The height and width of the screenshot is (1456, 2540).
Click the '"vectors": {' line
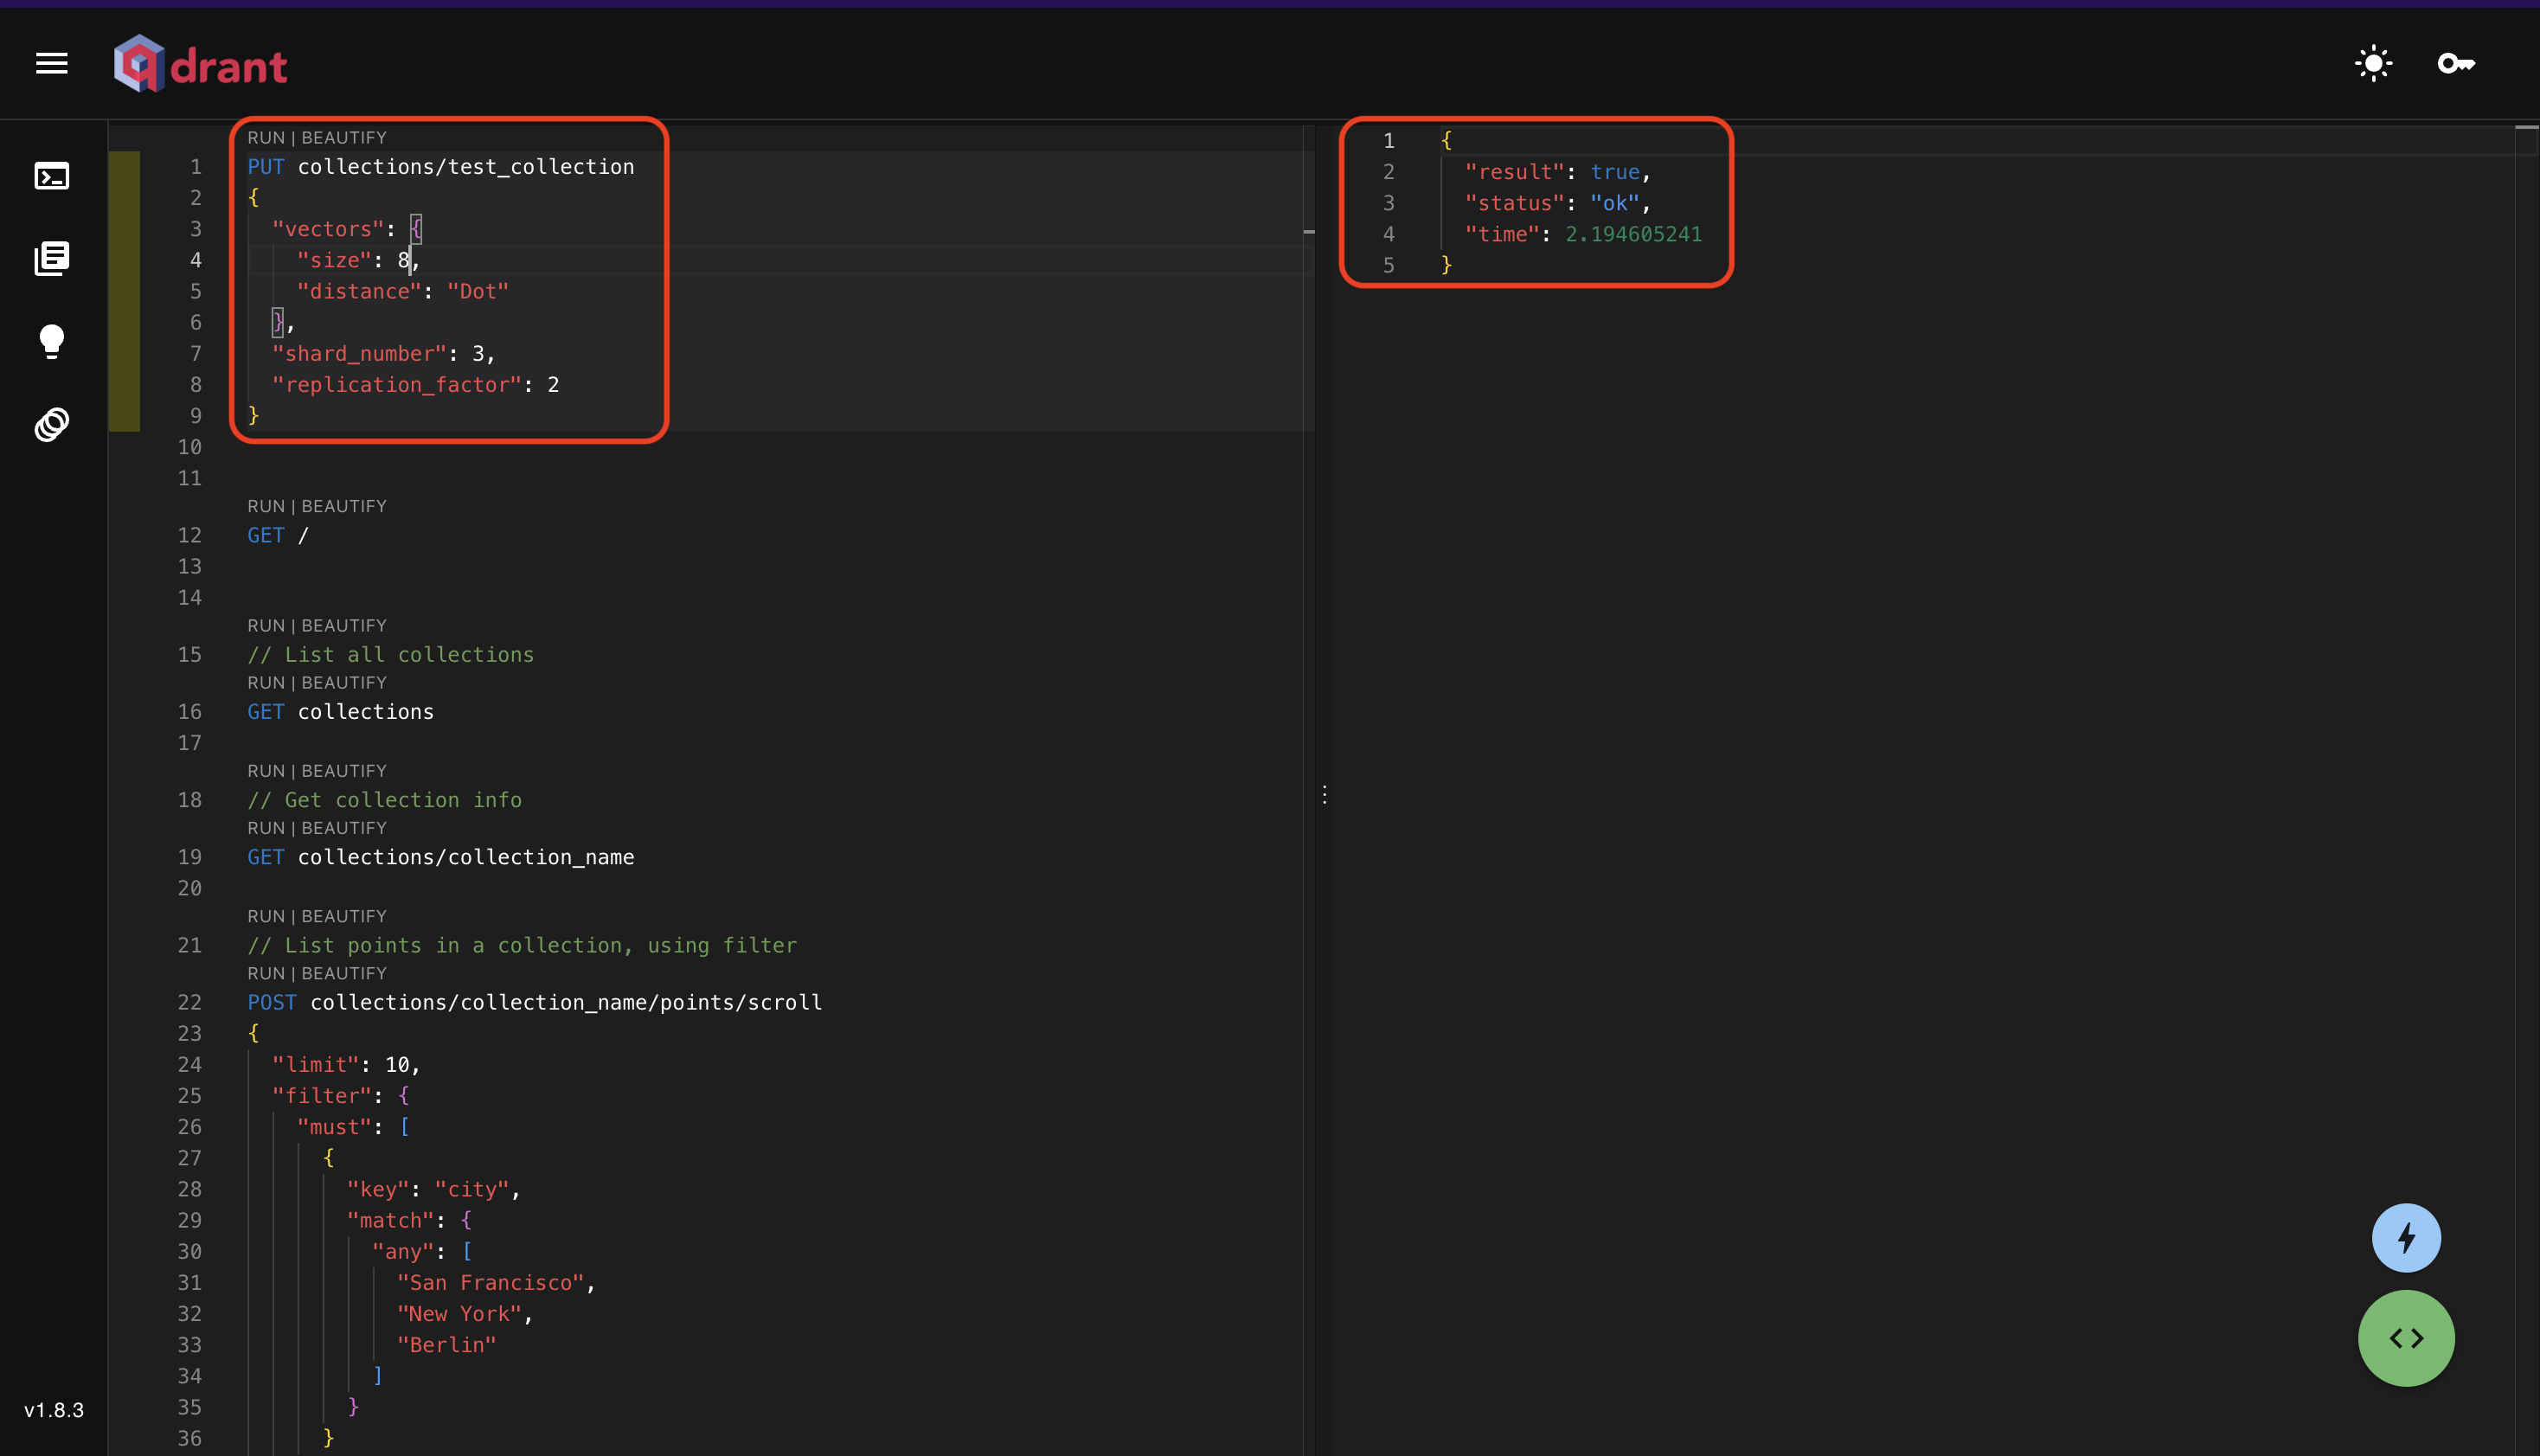tap(347, 229)
